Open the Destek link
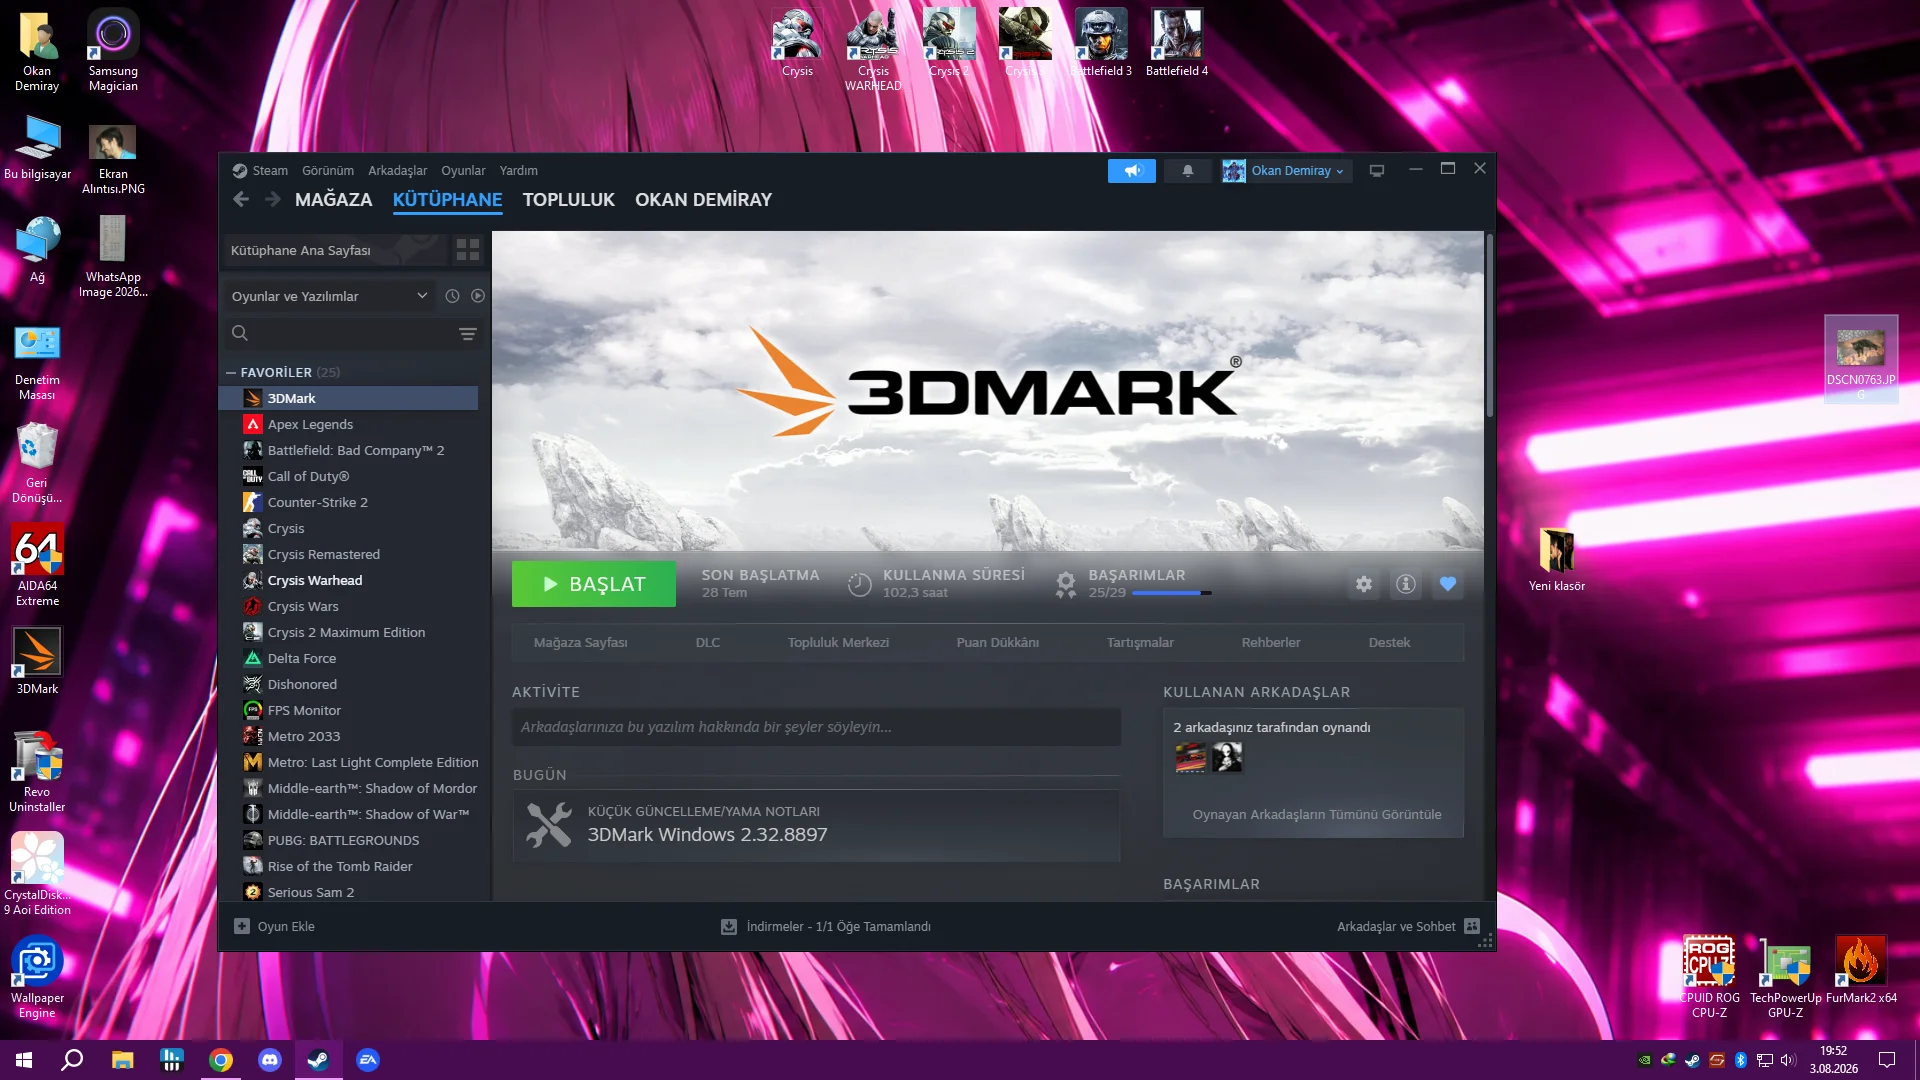The image size is (1920, 1080). pyautogui.click(x=1389, y=642)
